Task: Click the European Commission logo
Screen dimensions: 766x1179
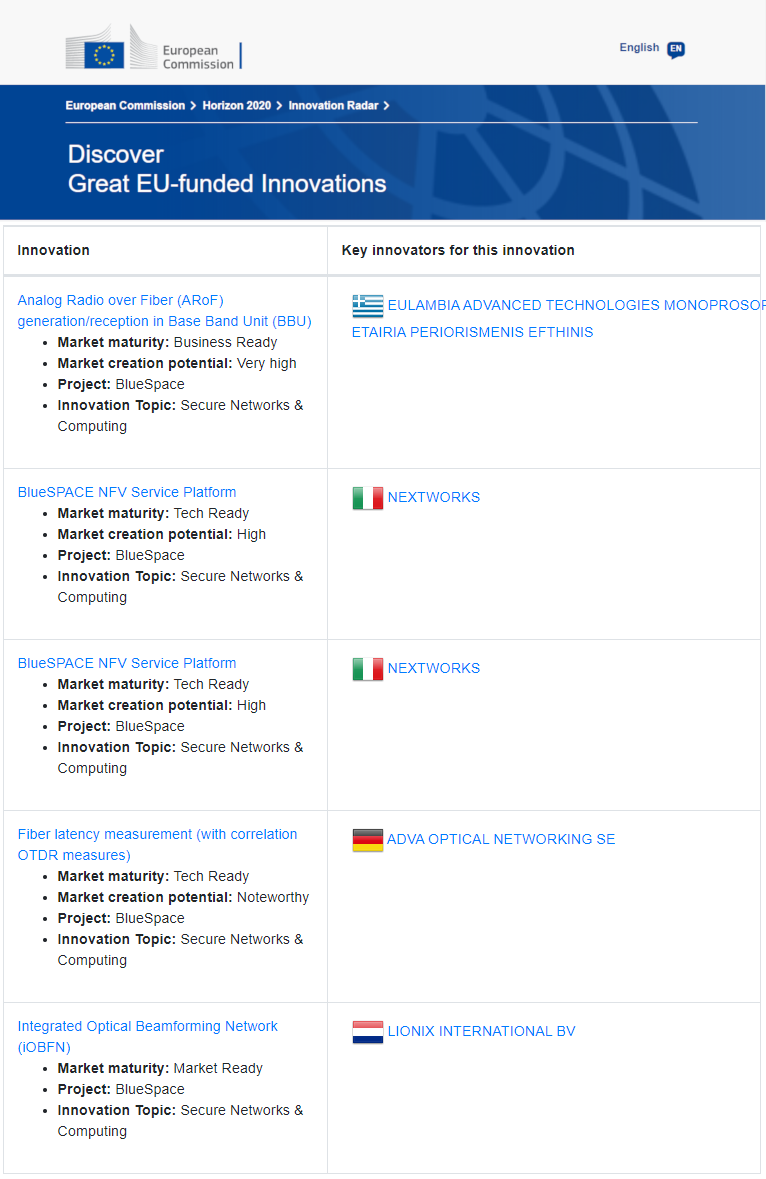Action: tap(153, 47)
